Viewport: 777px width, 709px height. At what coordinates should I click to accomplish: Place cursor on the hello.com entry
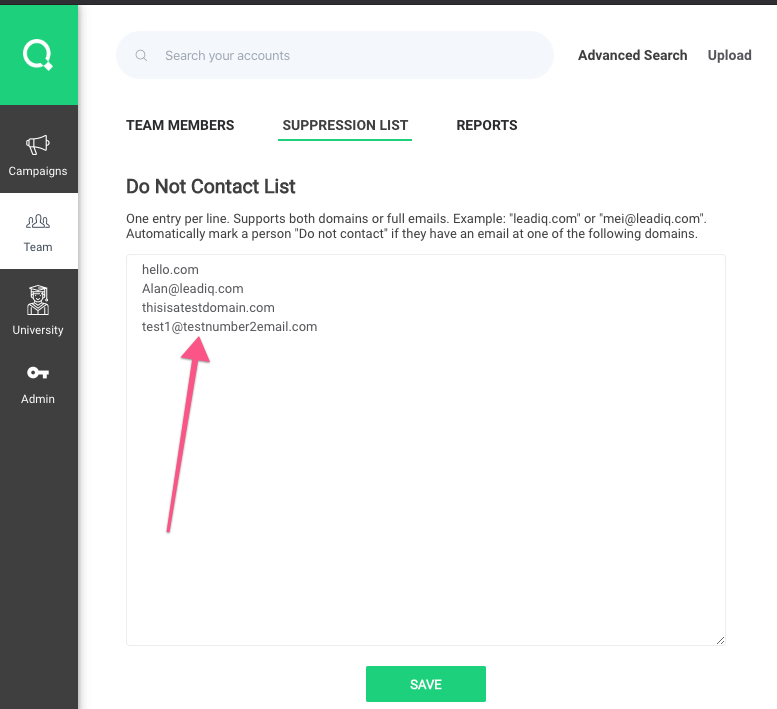tap(171, 270)
